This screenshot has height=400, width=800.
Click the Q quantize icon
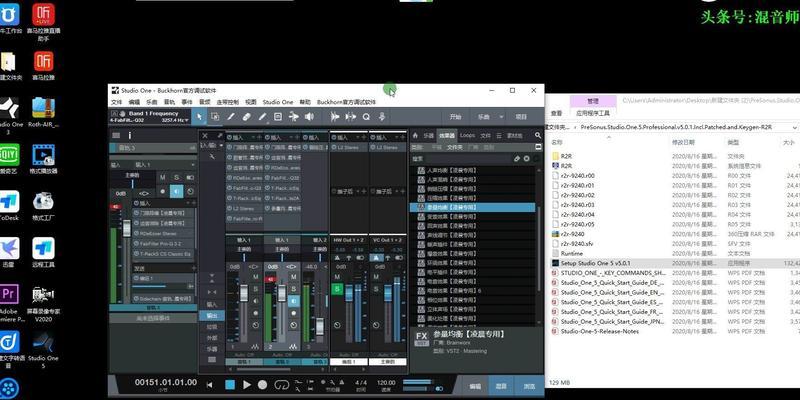click(366, 117)
